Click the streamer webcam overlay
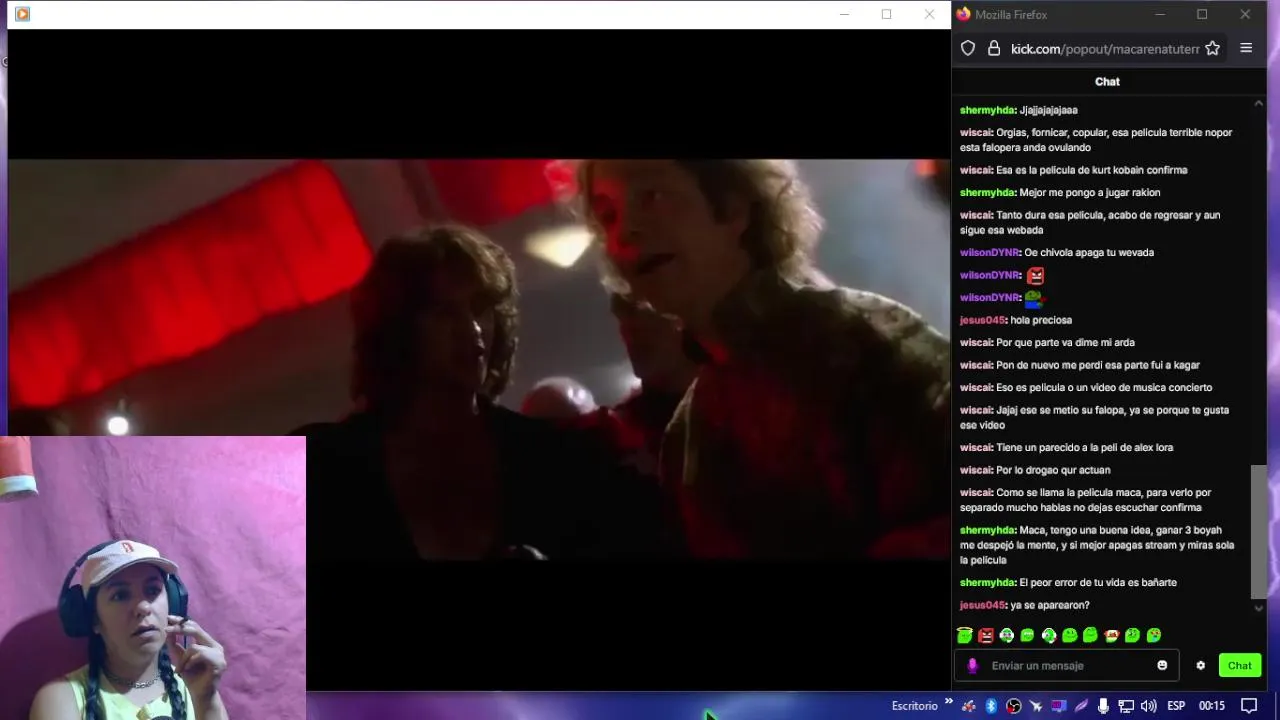Image resolution: width=1280 pixels, height=720 pixels. pyautogui.click(x=153, y=577)
